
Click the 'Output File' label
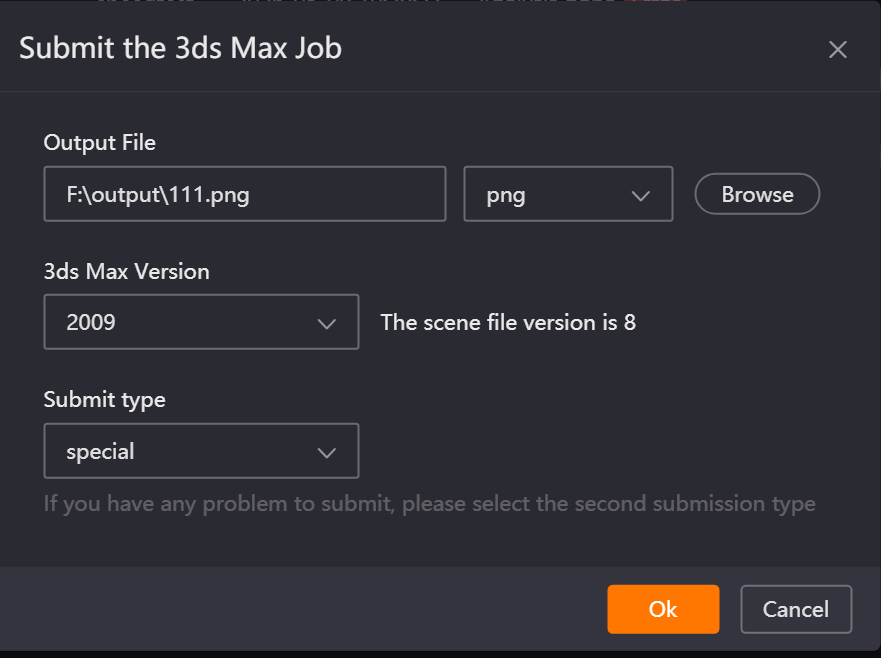[x=99, y=143]
